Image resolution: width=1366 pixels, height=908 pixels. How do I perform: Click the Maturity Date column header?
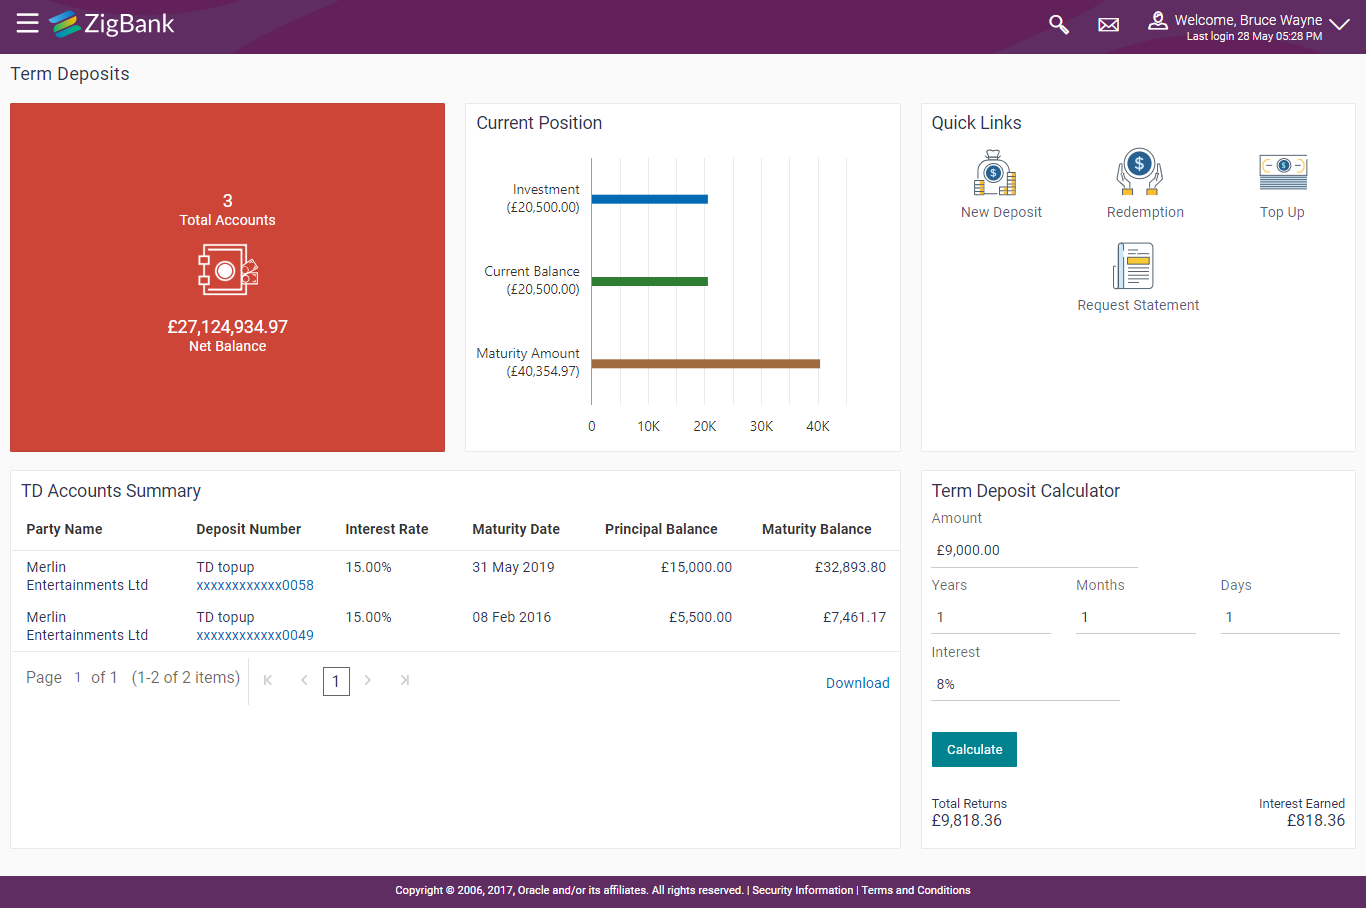point(516,529)
